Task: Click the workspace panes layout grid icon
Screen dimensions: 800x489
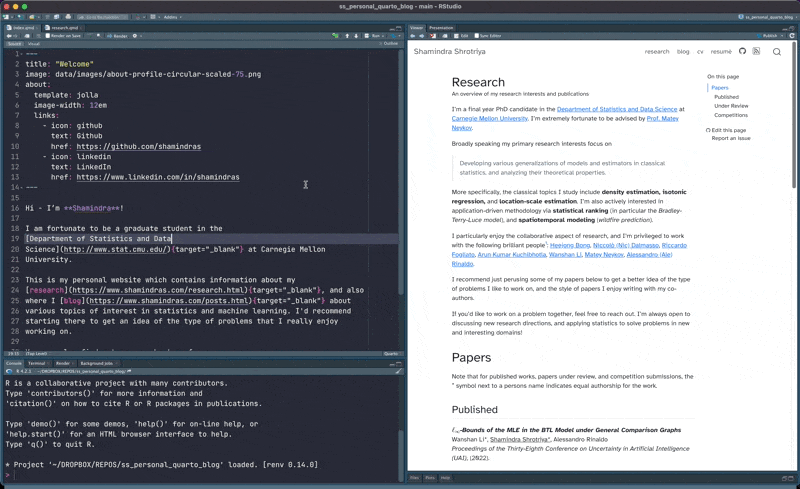Action: pyautogui.click(x=153, y=17)
